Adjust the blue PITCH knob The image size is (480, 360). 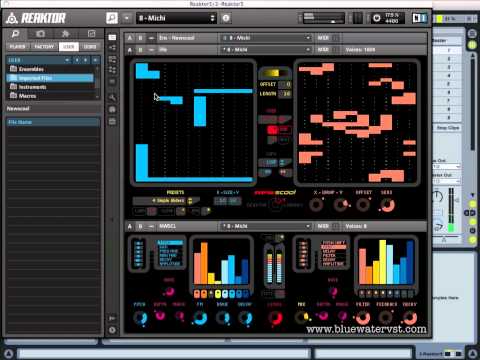pyautogui.click(x=140, y=318)
